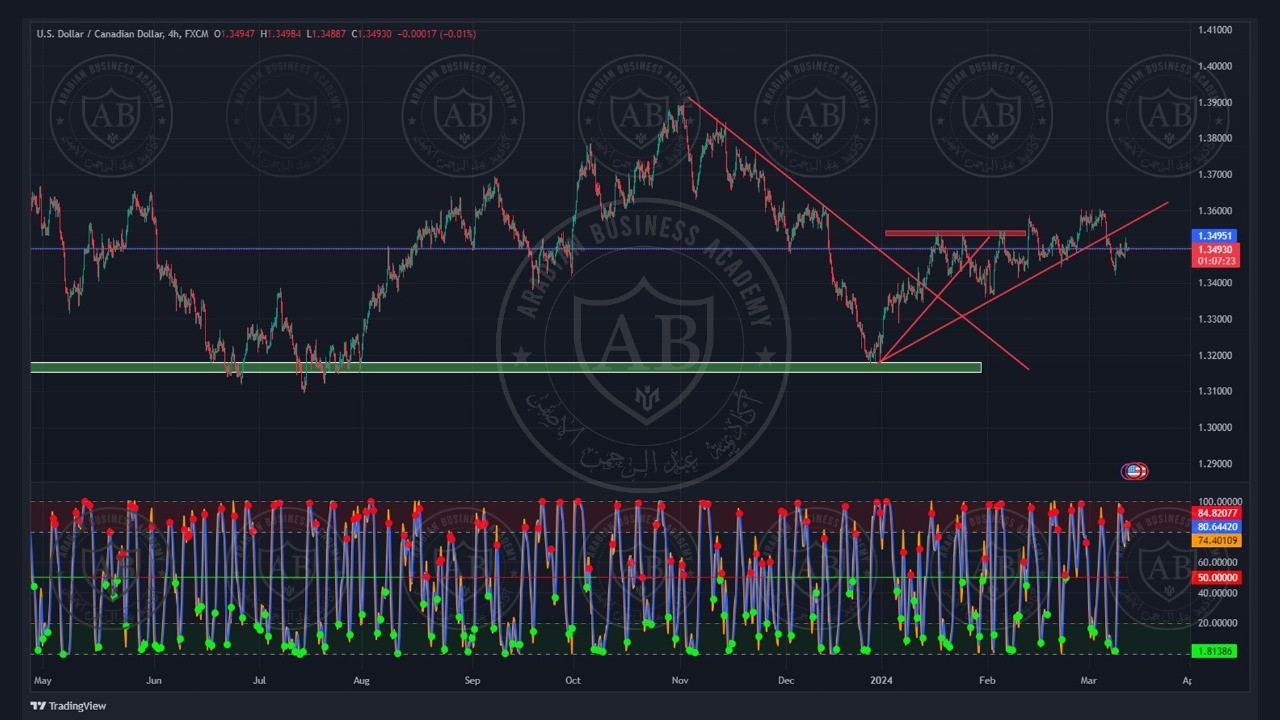Click the price change −0.00017 (−0.01%)
The width and height of the screenshot is (1280, 720).
click(x=436, y=34)
